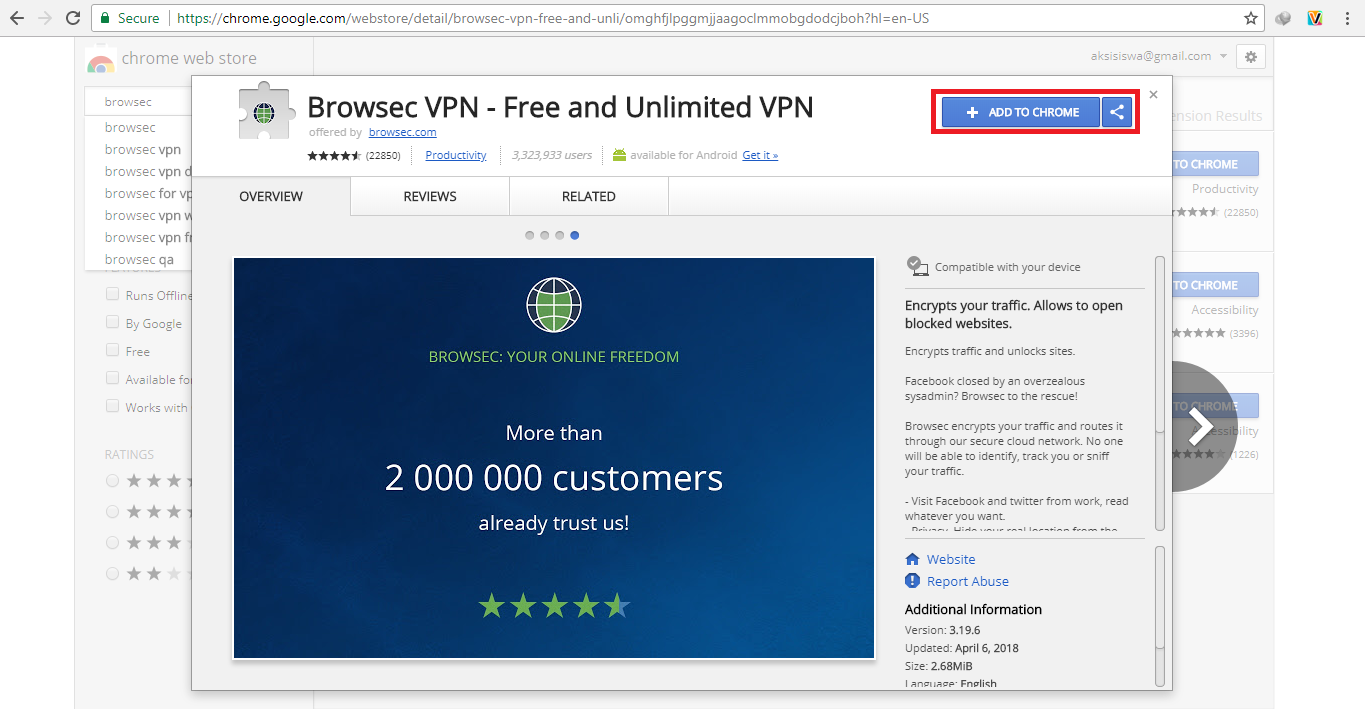This screenshot has width=1365, height=709.
Task: Click the browser forward arrow
Action: [x=45, y=18]
